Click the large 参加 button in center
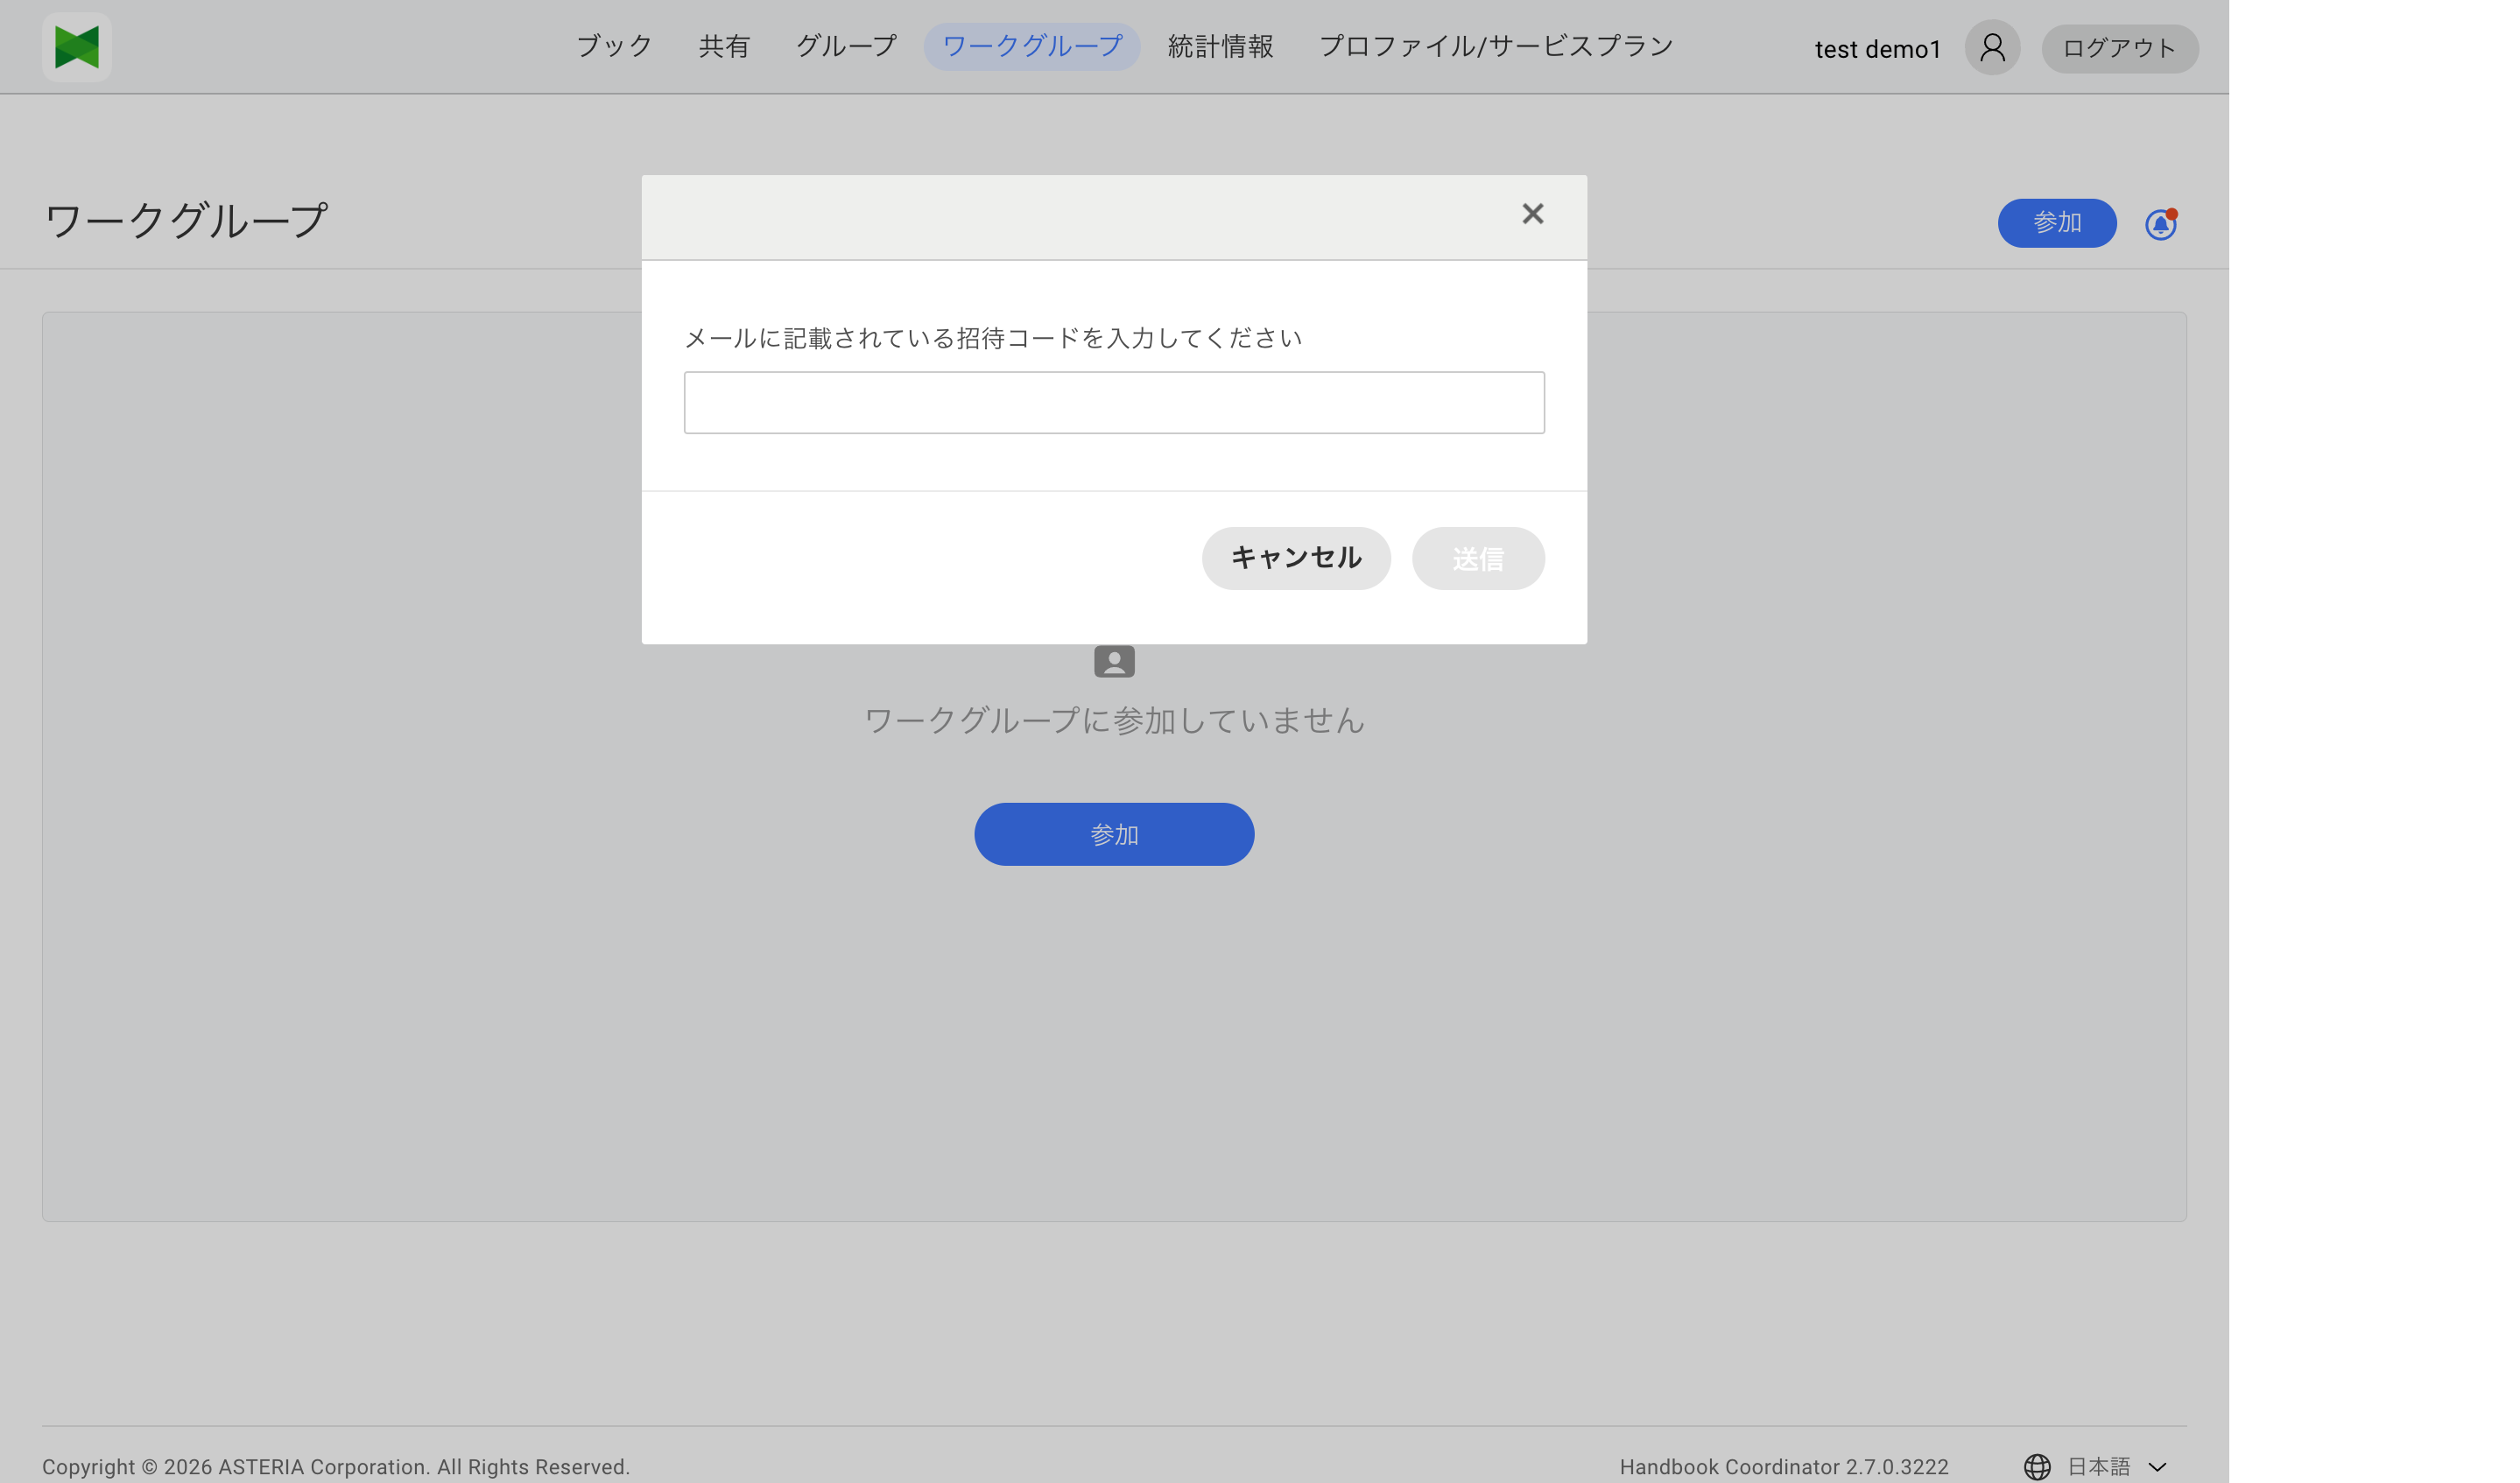The image size is (2520, 1483). point(1114,834)
